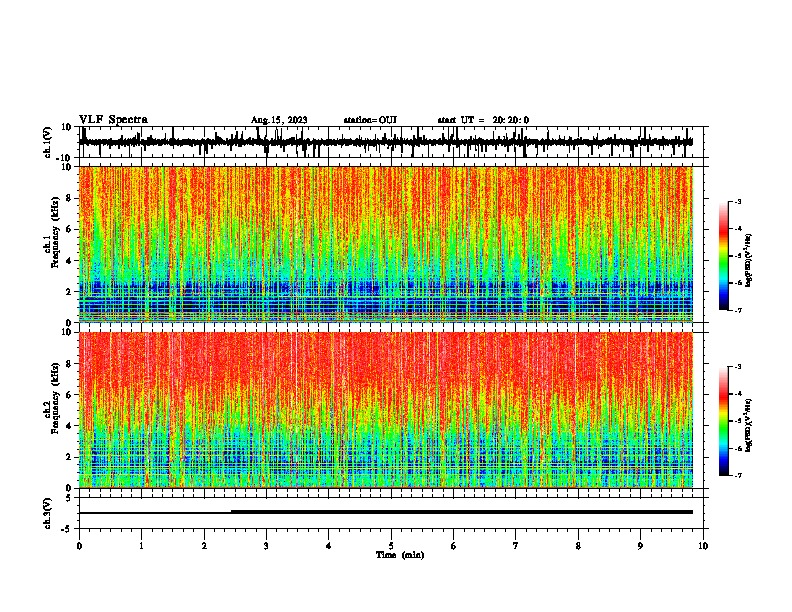Click inside the ch.1 spectrogram panel
Image resolution: width=792 pixels, height=612 pixels.
click(386, 244)
